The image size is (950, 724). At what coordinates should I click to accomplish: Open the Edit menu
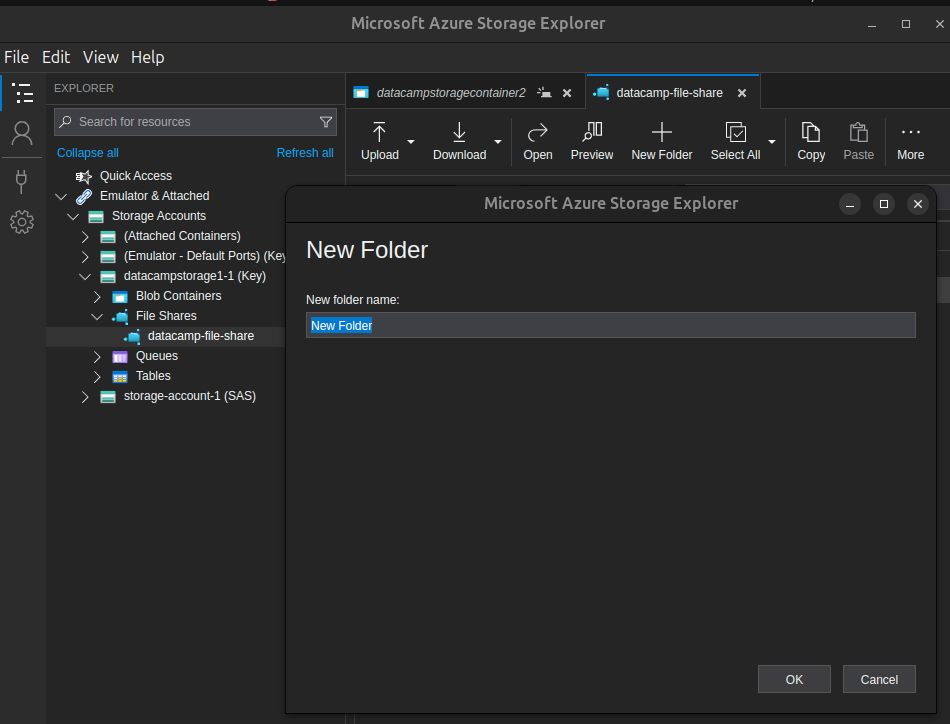[x=56, y=57]
